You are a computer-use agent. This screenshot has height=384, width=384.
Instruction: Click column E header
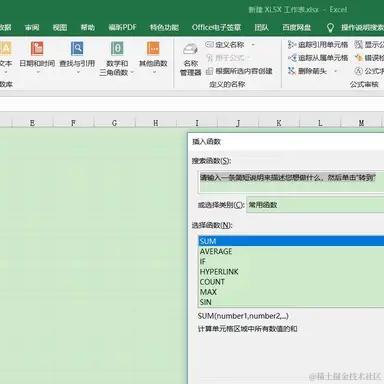32,123
